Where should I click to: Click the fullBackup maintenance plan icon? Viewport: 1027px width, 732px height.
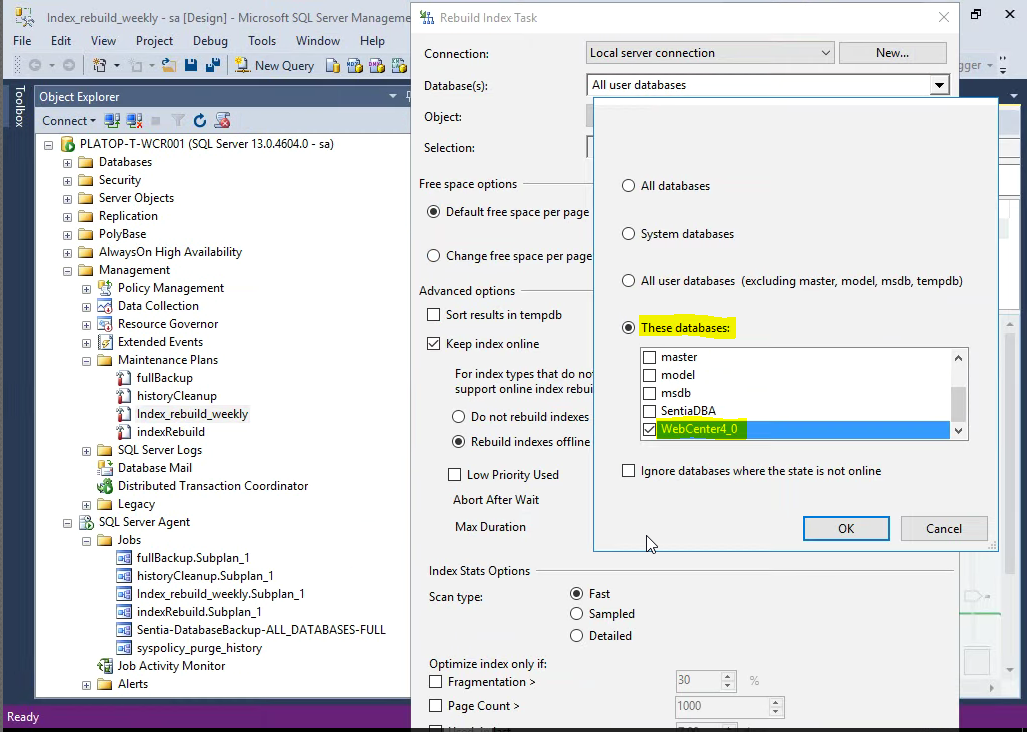pyautogui.click(x=124, y=378)
